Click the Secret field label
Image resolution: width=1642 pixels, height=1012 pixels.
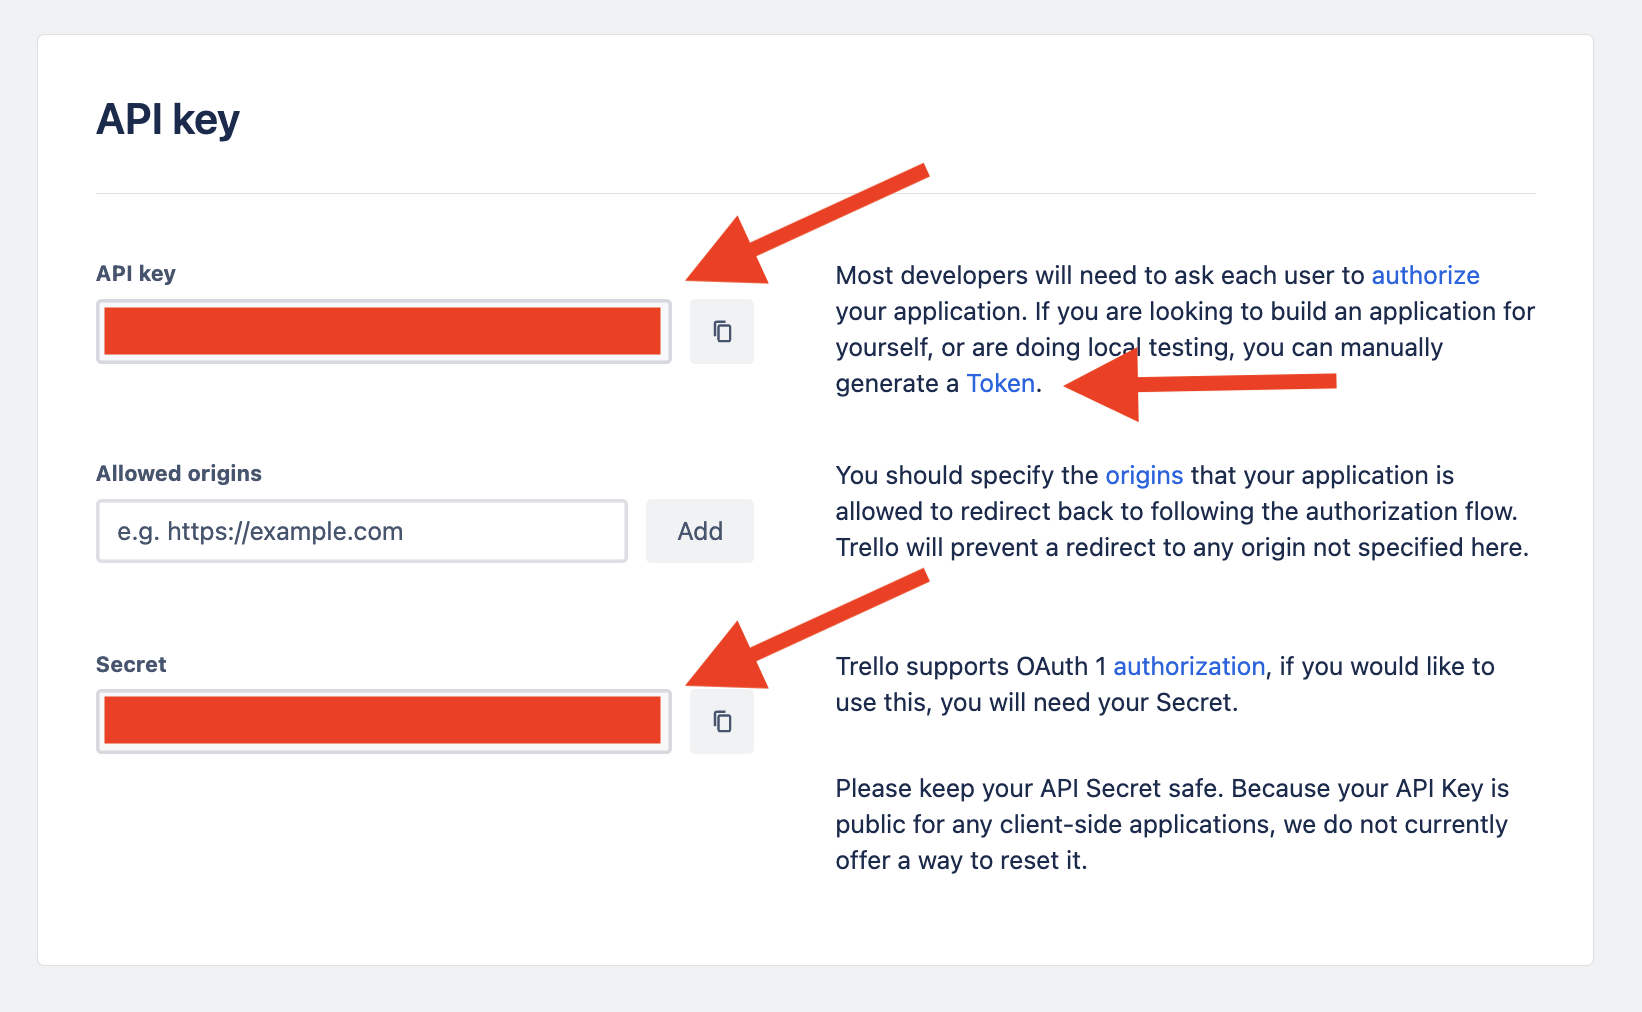pyautogui.click(x=131, y=665)
